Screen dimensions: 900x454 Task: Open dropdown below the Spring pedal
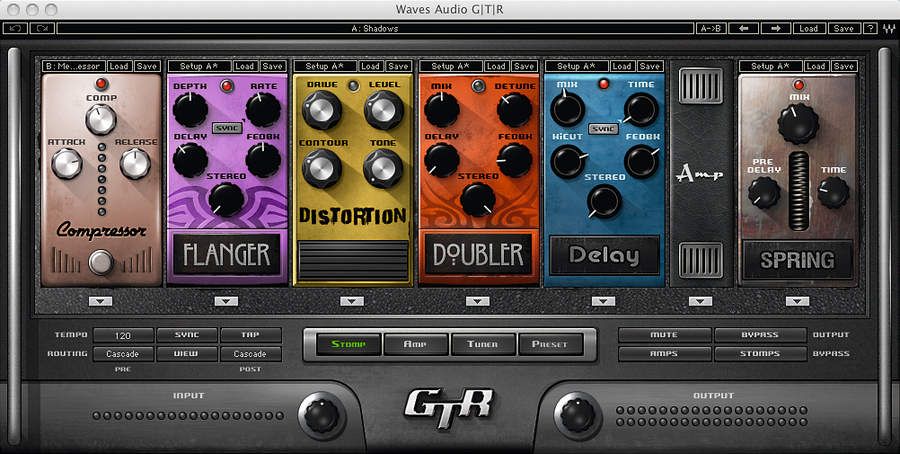(797, 301)
